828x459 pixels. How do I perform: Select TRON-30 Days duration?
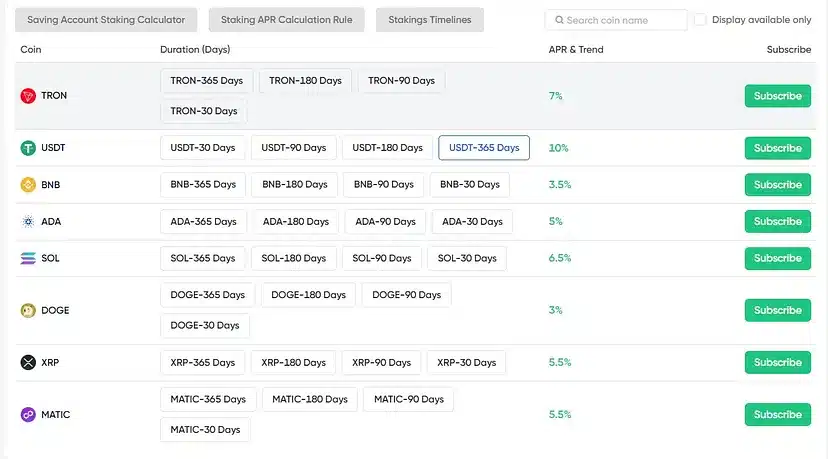[204, 111]
